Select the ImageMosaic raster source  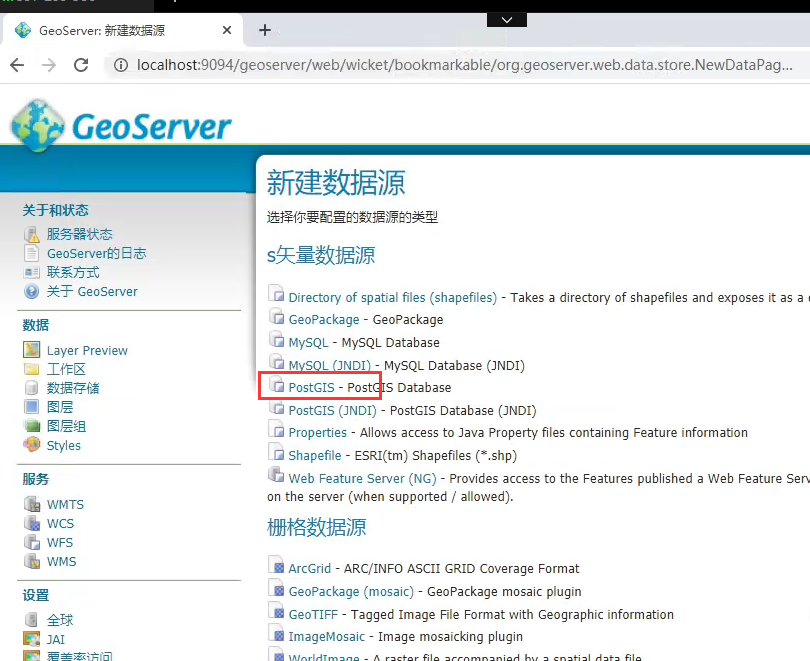(327, 636)
